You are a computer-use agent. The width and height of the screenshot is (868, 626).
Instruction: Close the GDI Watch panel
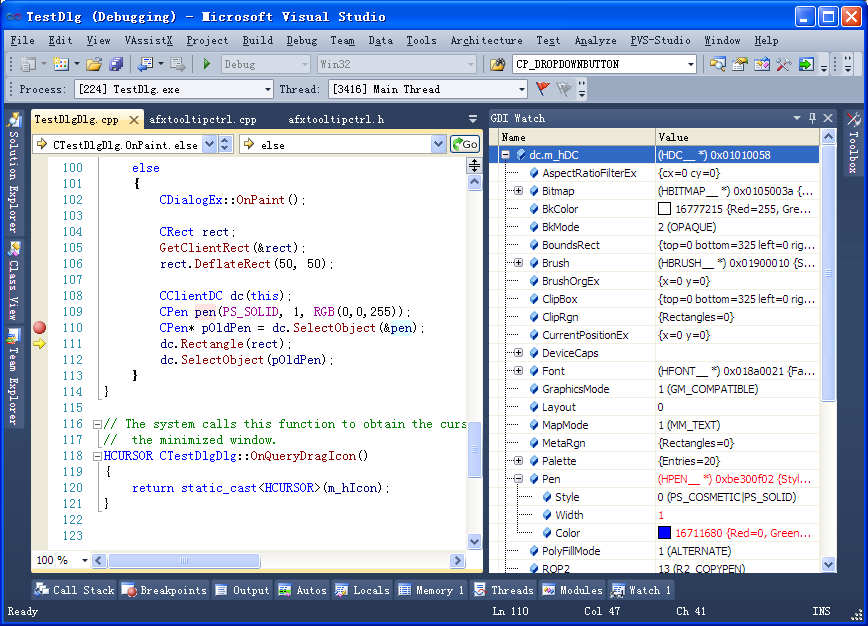(x=828, y=118)
